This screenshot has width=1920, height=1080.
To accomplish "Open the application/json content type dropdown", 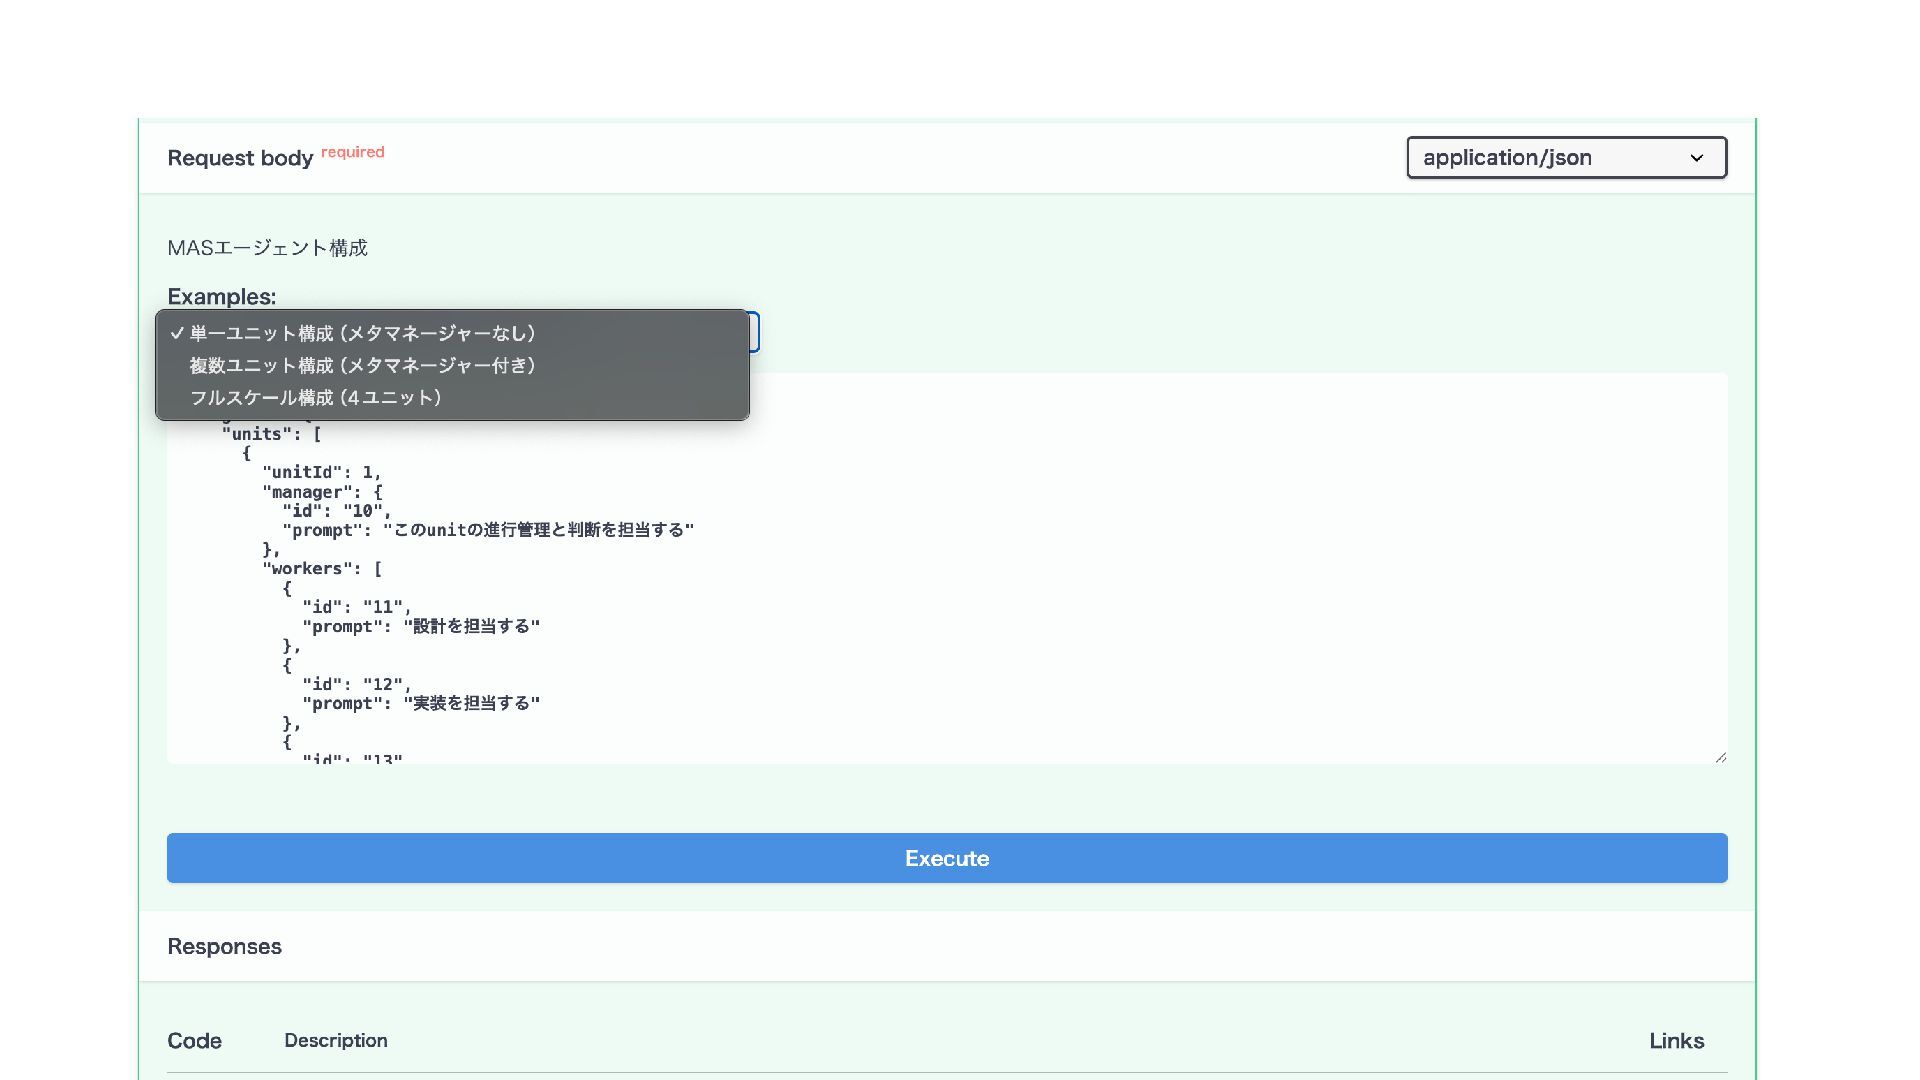I will [x=1565, y=158].
